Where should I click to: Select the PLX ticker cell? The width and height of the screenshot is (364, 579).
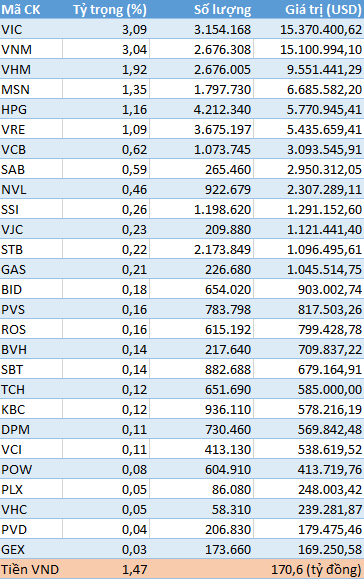31,489
